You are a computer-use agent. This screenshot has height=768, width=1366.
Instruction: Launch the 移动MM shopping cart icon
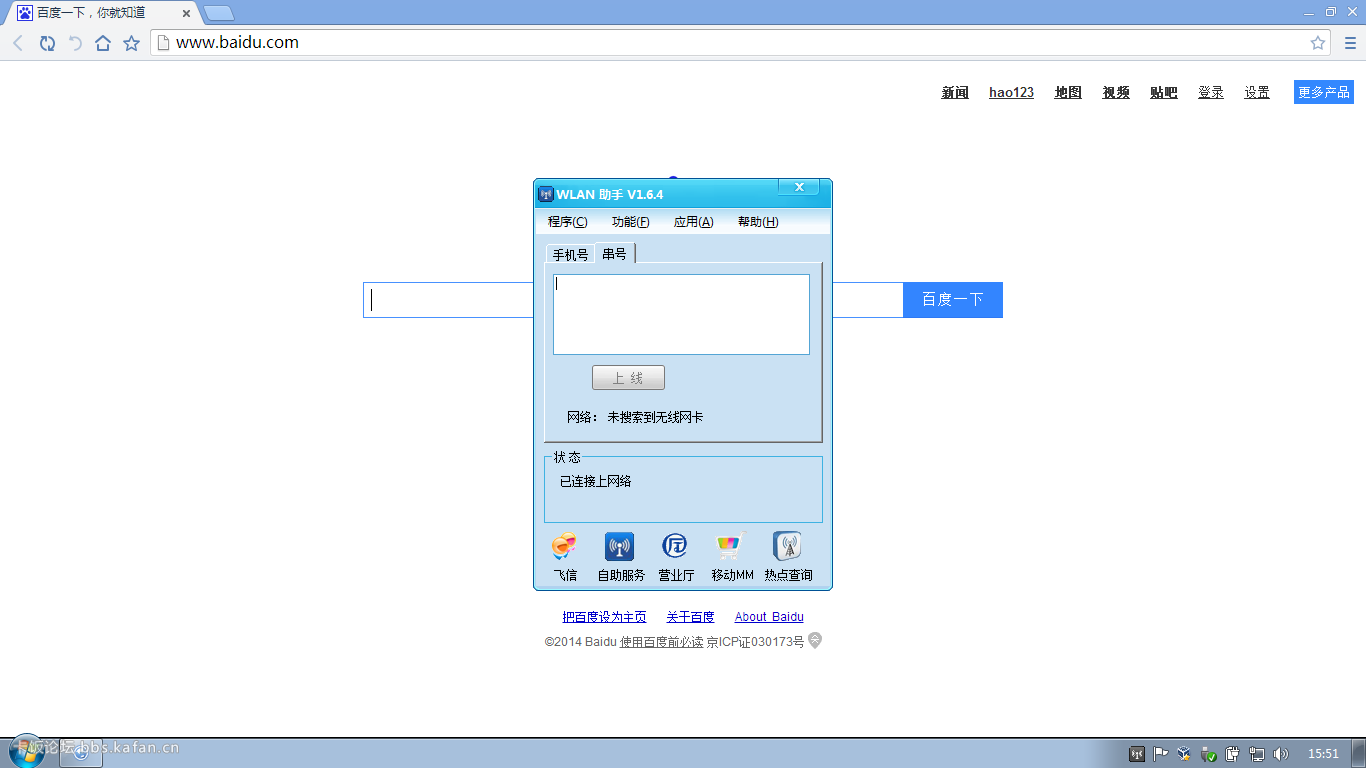point(731,547)
